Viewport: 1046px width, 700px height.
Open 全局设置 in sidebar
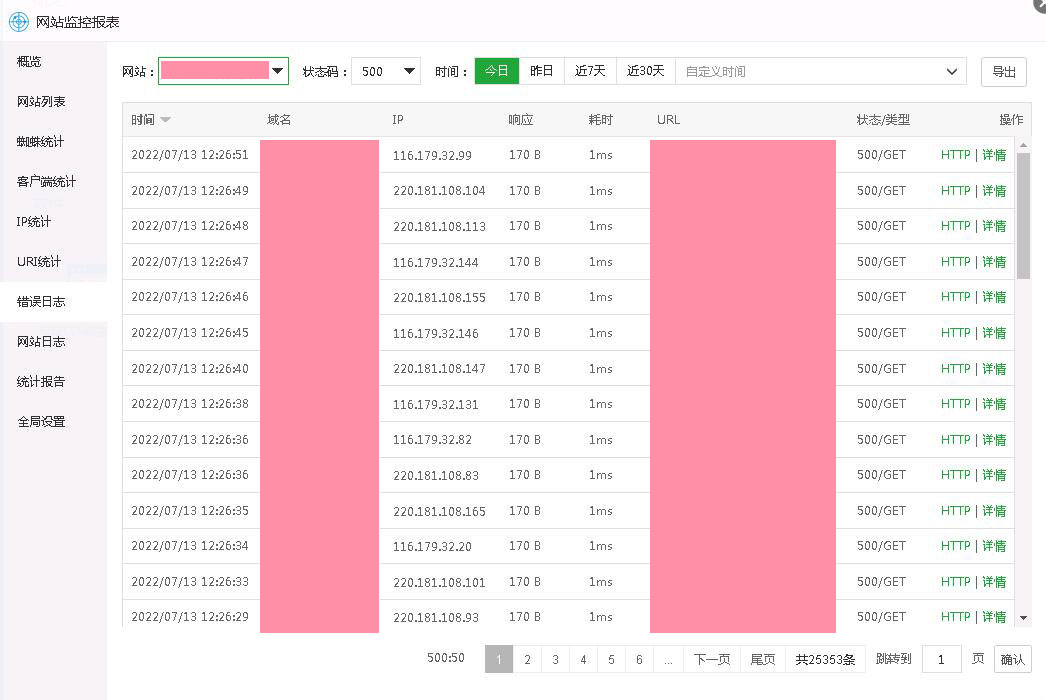[41, 422]
